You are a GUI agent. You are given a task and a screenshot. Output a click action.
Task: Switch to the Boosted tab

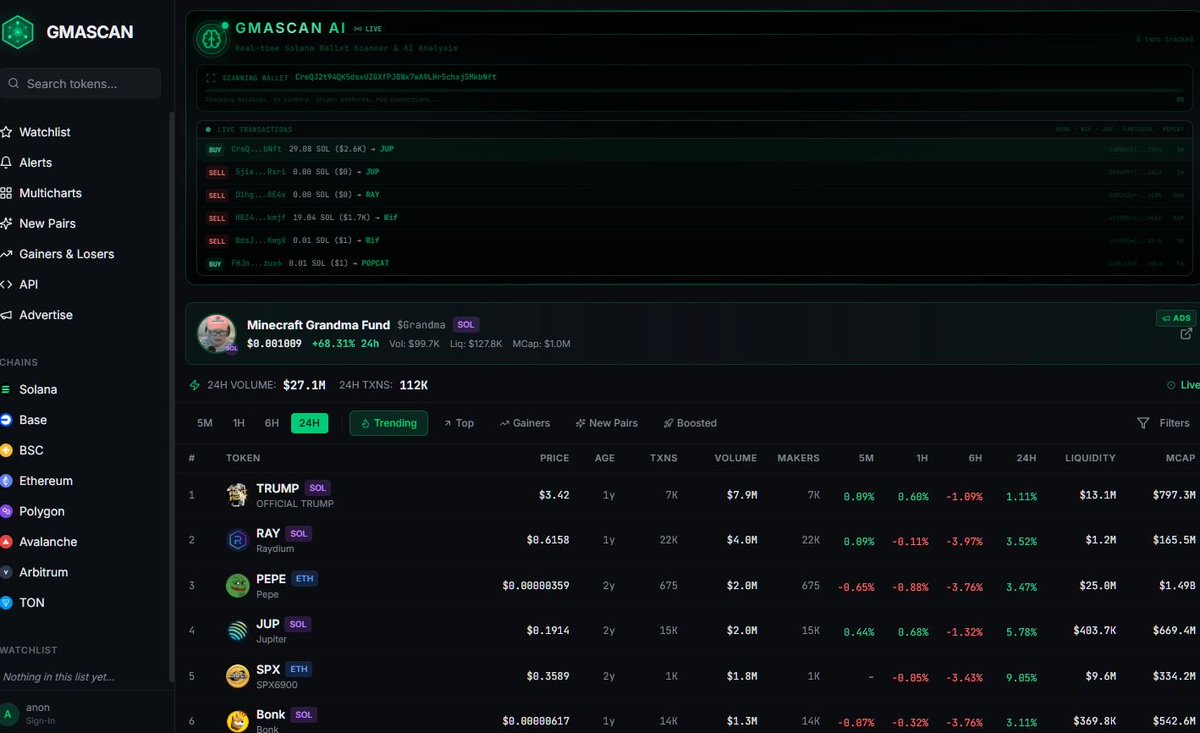coord(690,423)
